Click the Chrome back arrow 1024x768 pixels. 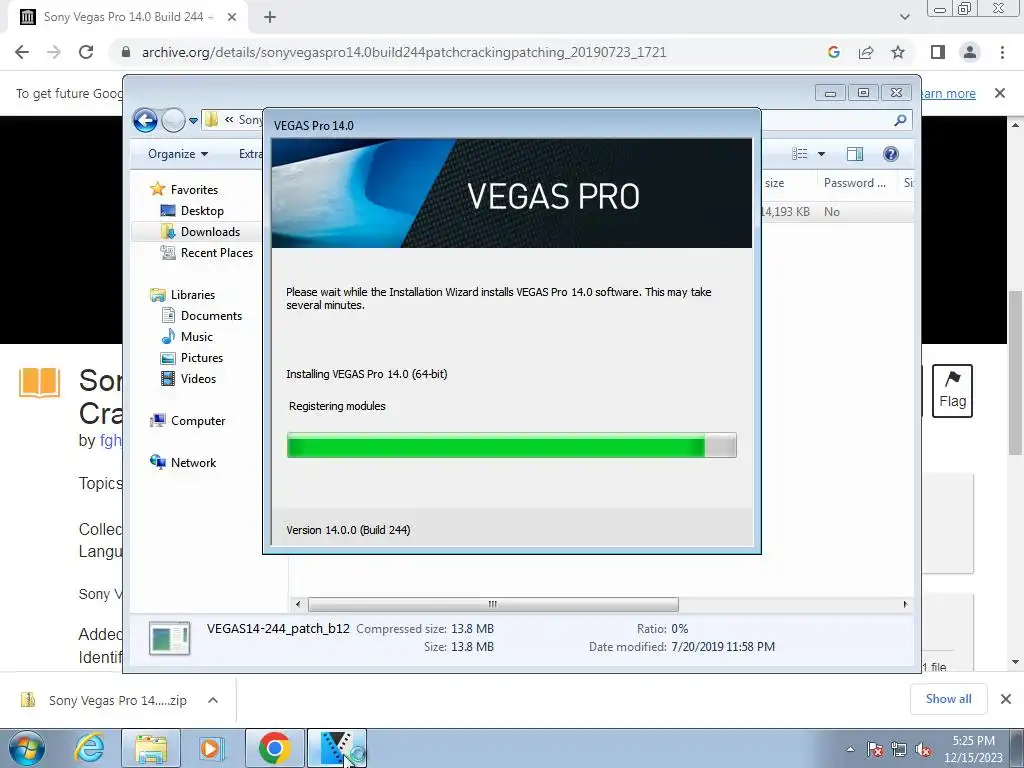pyautogui.click(x=22, y=52)
